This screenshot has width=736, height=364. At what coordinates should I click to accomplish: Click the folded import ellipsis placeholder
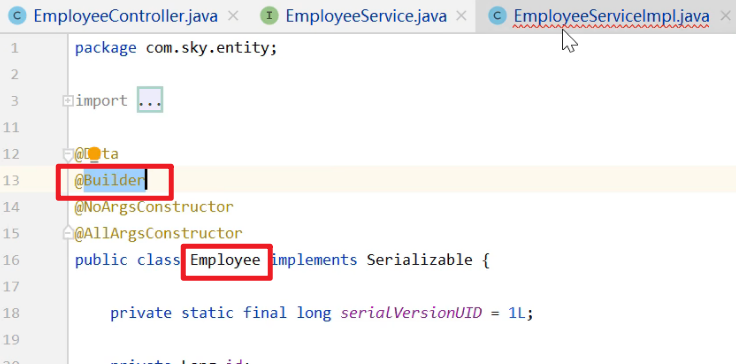(x=150, y=100)
